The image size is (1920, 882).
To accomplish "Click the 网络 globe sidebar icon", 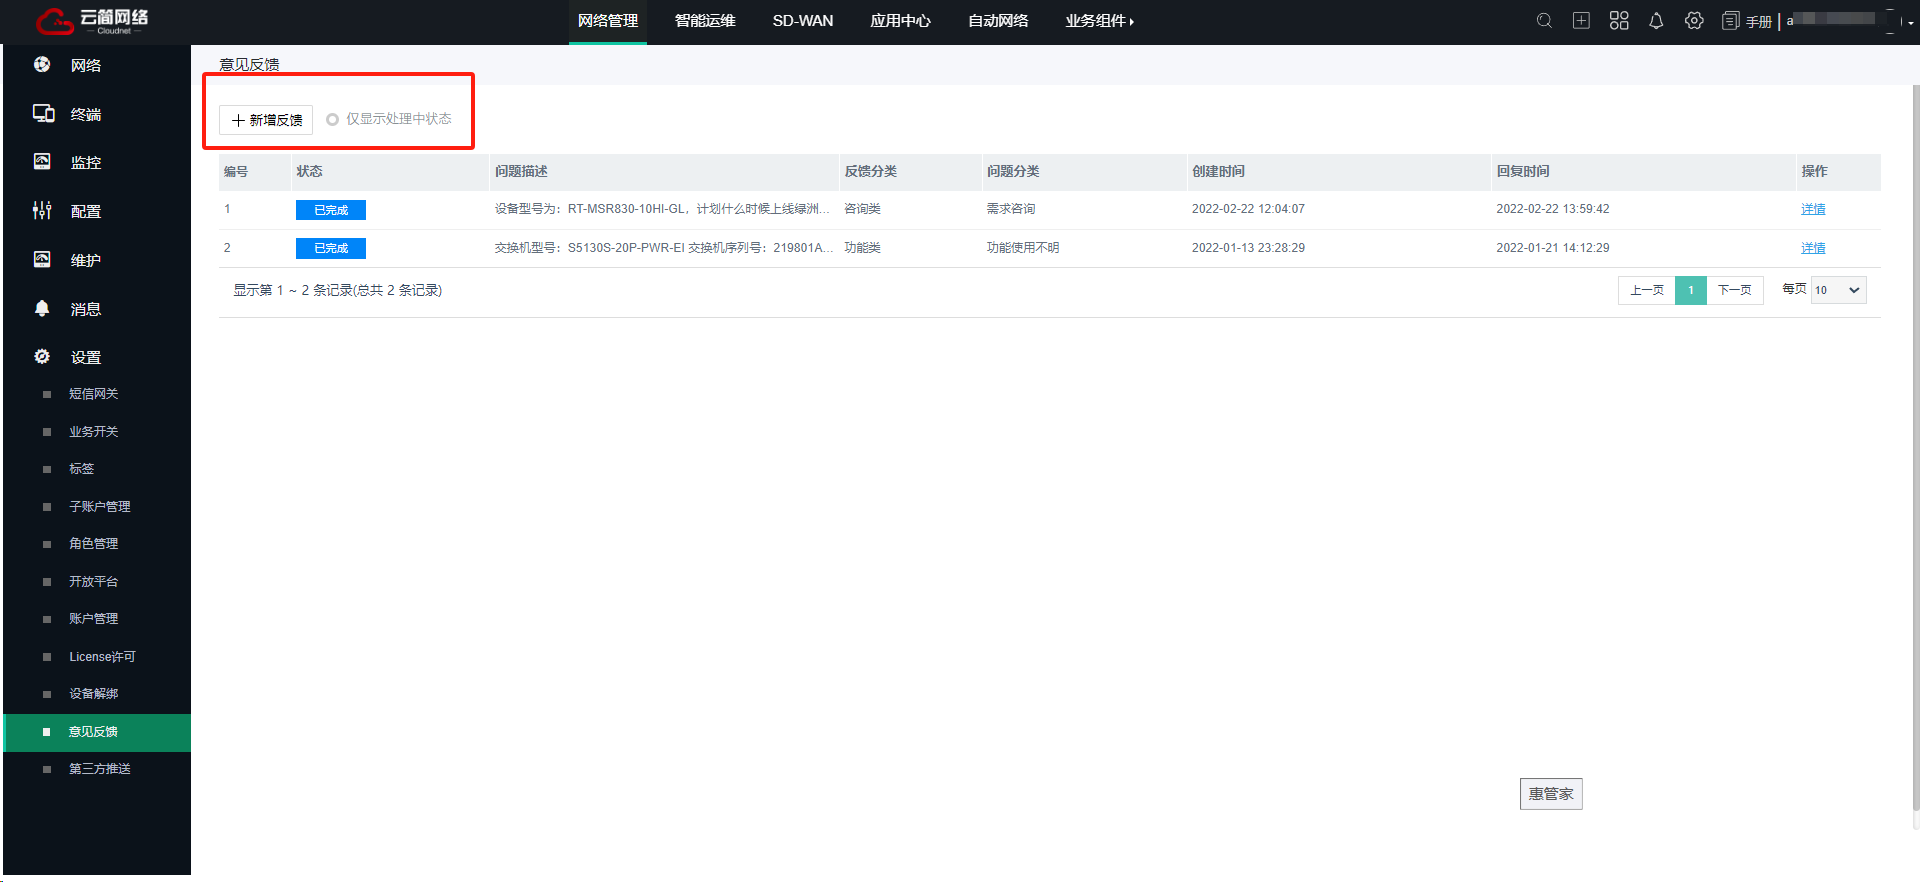I will click(x=42, y=65).
